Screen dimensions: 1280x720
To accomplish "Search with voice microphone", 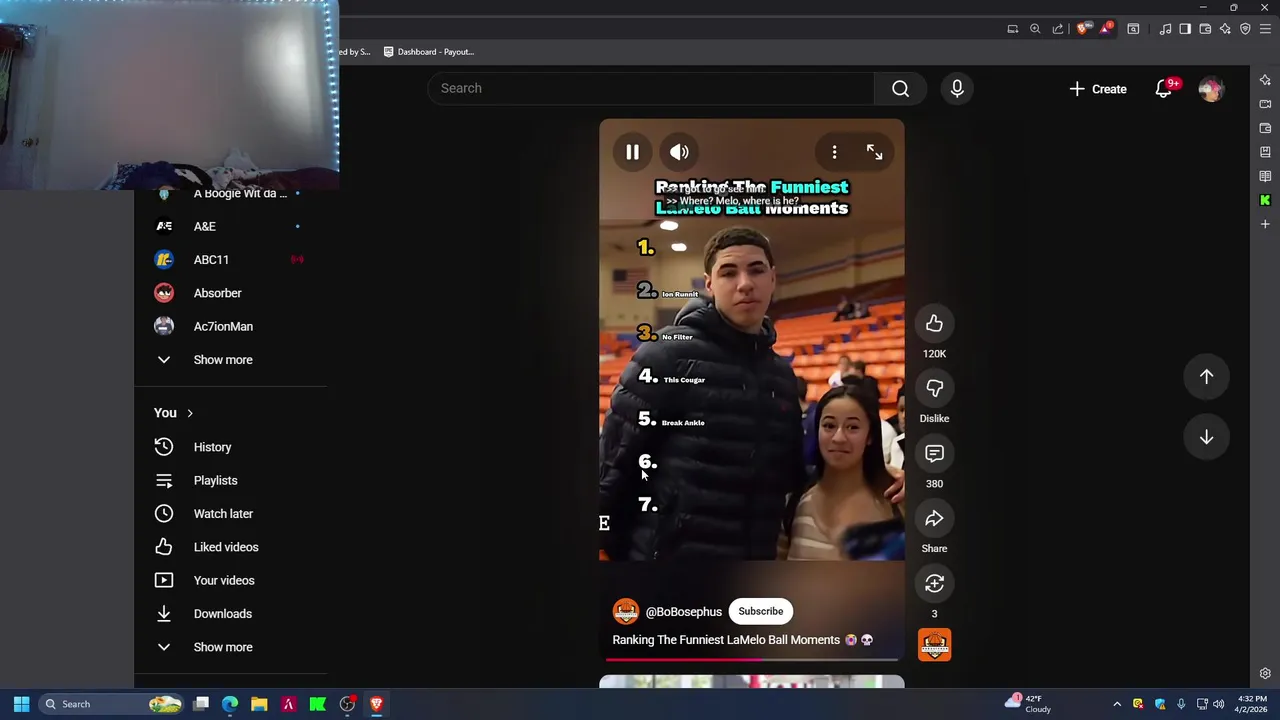I will (957, 89).
